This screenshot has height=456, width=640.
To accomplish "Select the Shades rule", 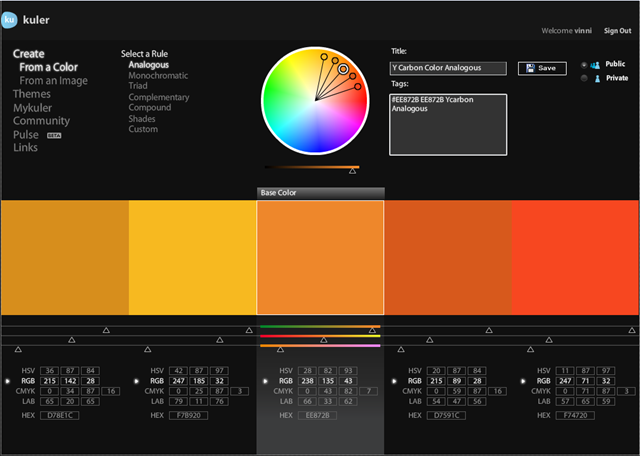I will [x=142, y=118].
